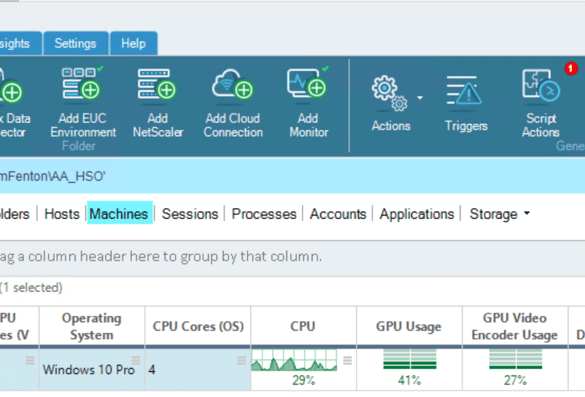Open the Actions gear icon
The image size is (585, 397).
390,93
